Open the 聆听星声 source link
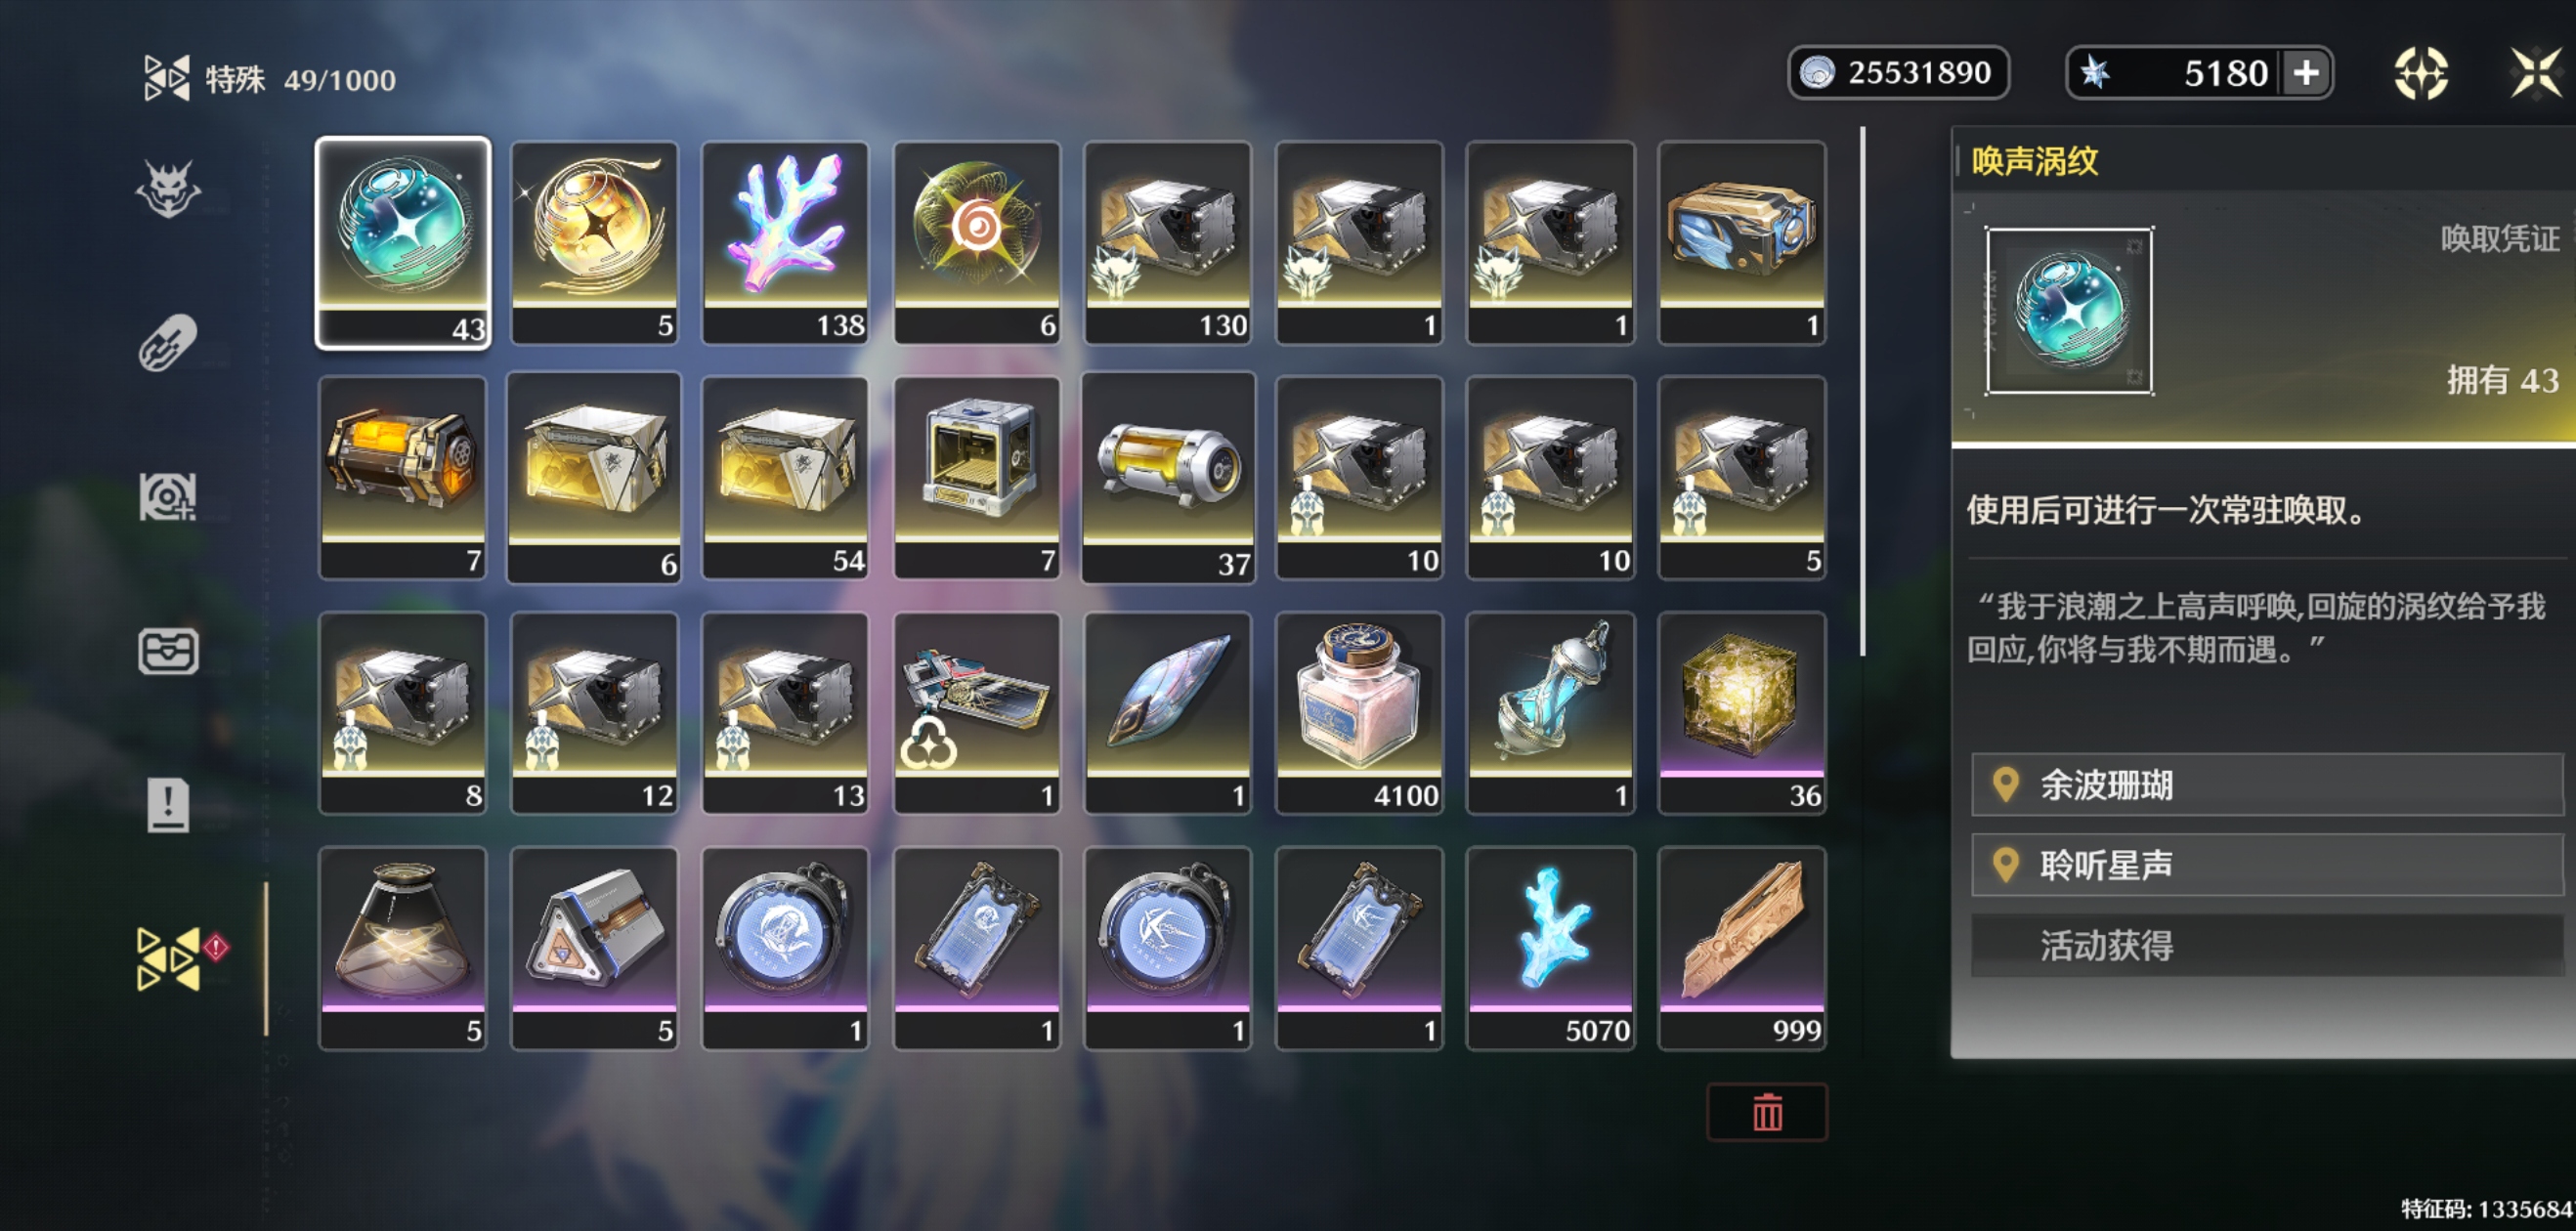Screen dimensions: 2576x1231 tap(2266, 865)
